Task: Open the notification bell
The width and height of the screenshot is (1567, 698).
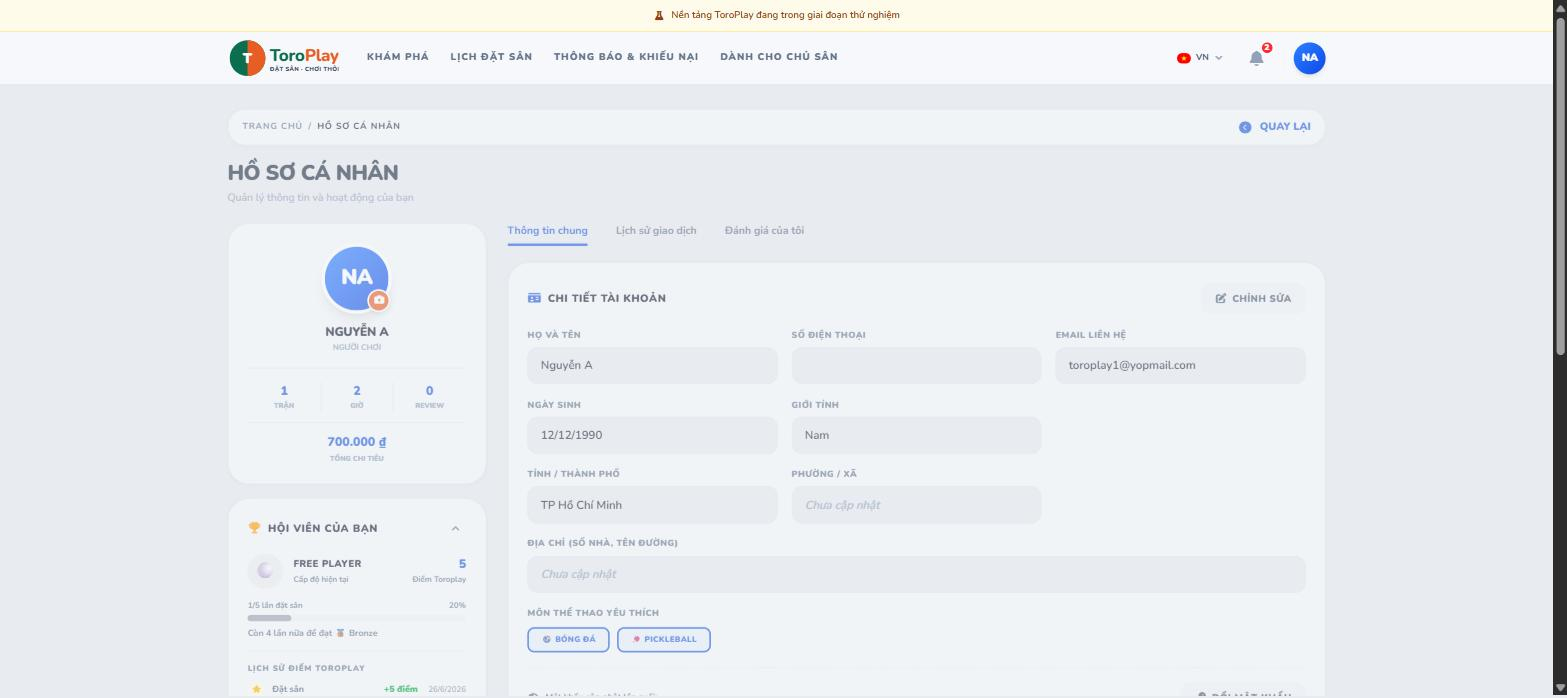Action: (1257, 58)
